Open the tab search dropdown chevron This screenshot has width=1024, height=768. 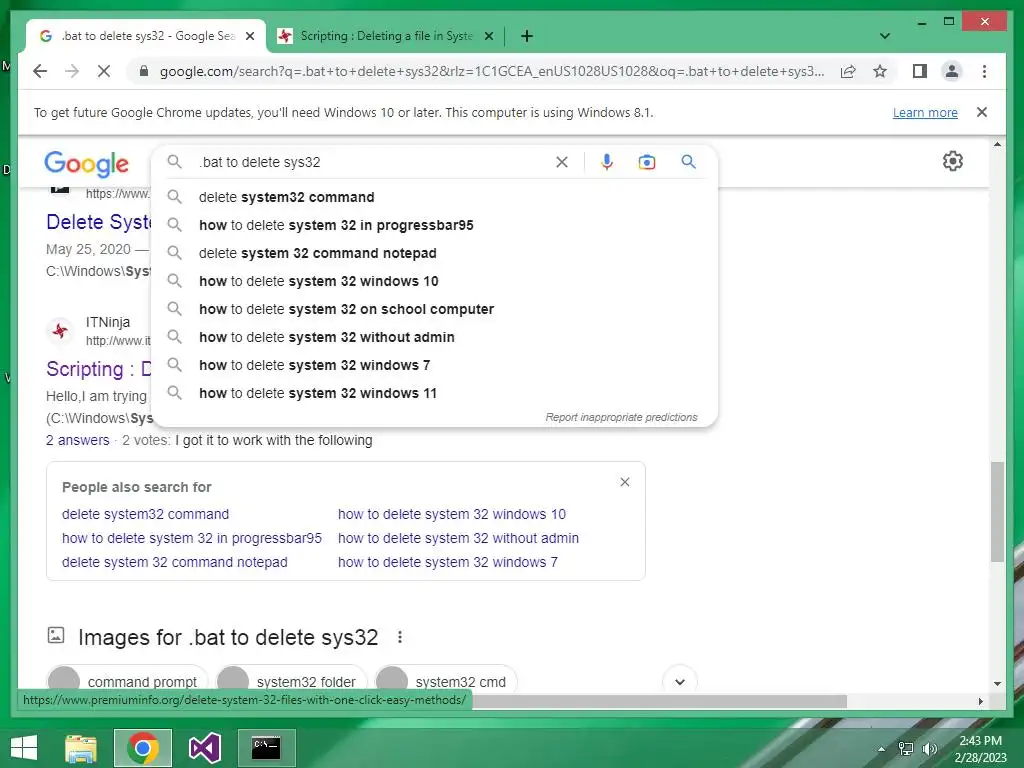pos(885,36)
